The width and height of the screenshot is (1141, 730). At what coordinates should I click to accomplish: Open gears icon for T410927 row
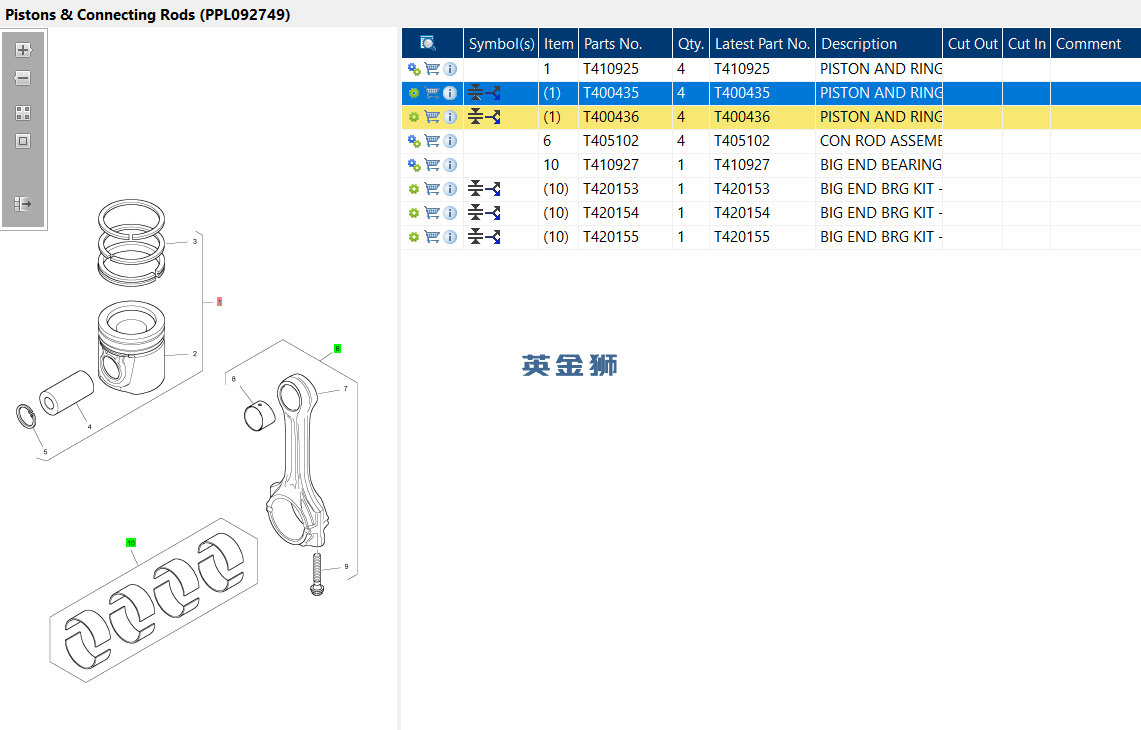414,165
